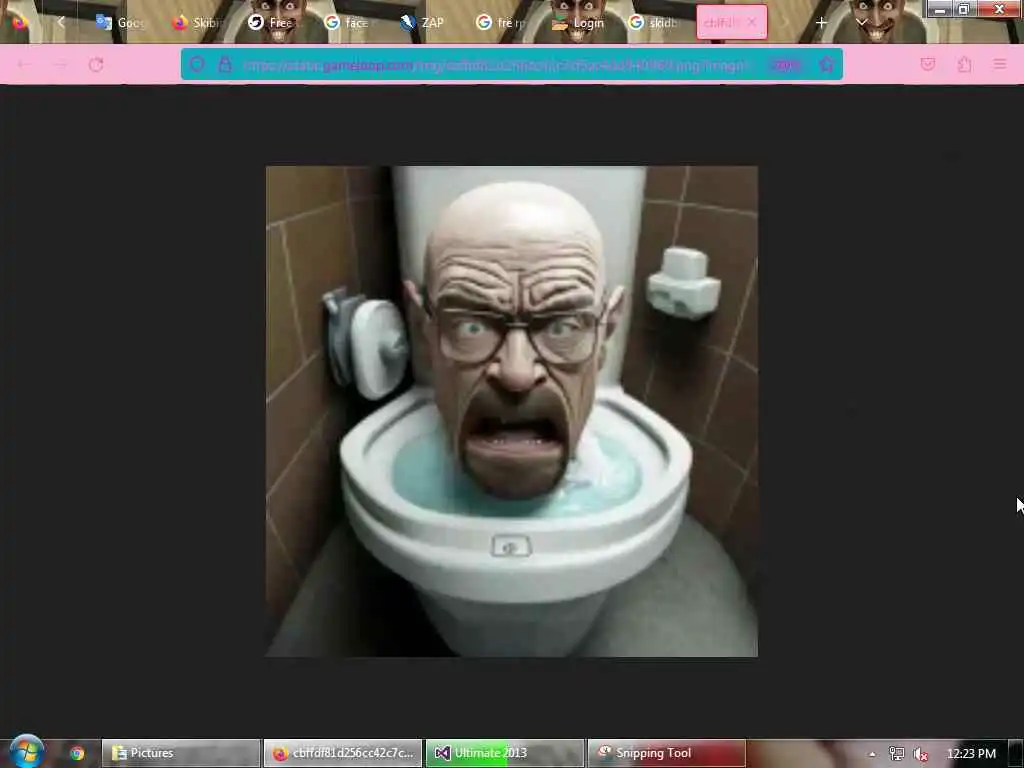The height and width of the screenshot is (768, 1024).
Task: Open network status tray icon
Action: click(896, 754)
